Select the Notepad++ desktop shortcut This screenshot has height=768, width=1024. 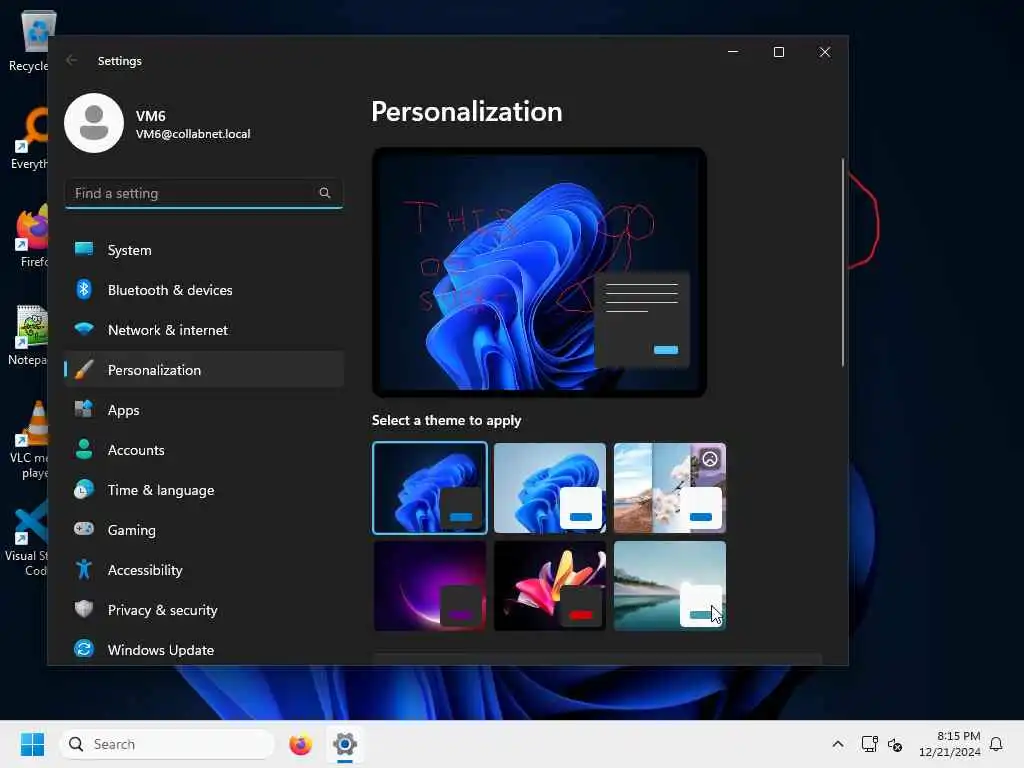(28, 334)
